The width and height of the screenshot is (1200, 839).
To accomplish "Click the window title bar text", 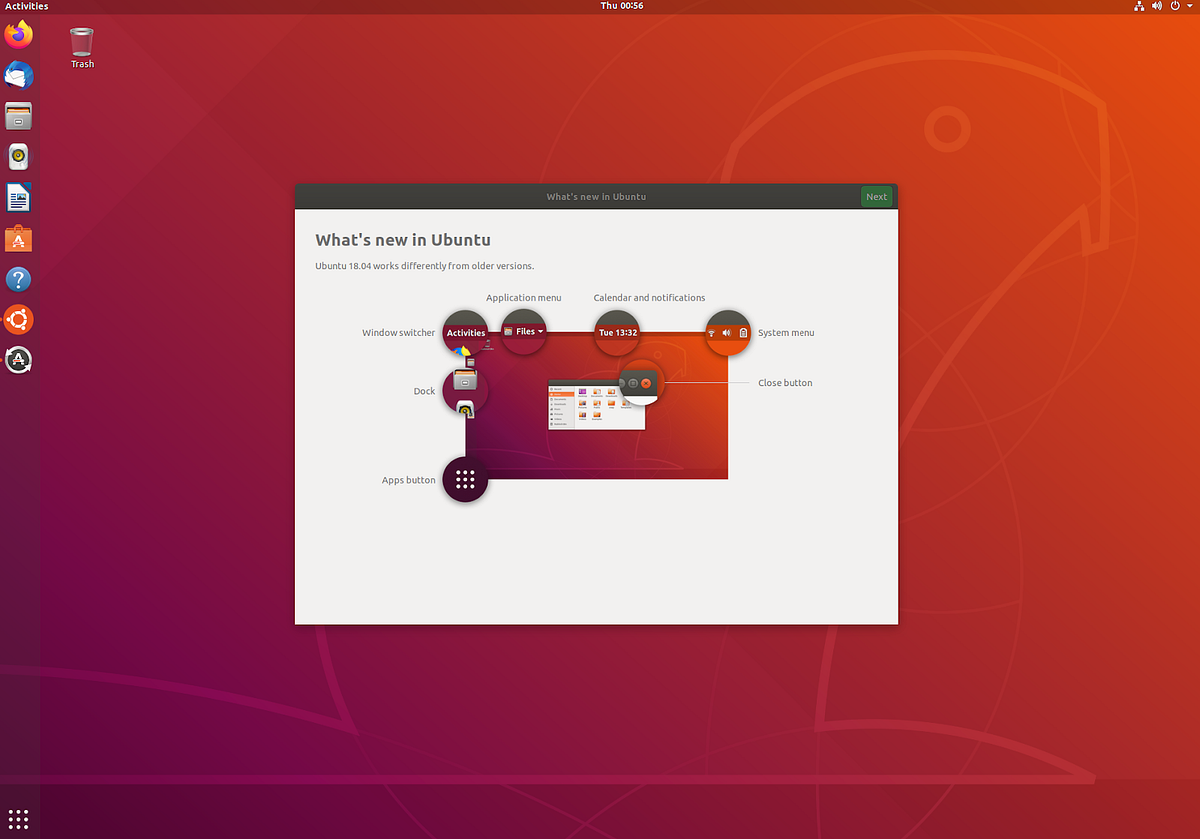I will coord(596,197).
